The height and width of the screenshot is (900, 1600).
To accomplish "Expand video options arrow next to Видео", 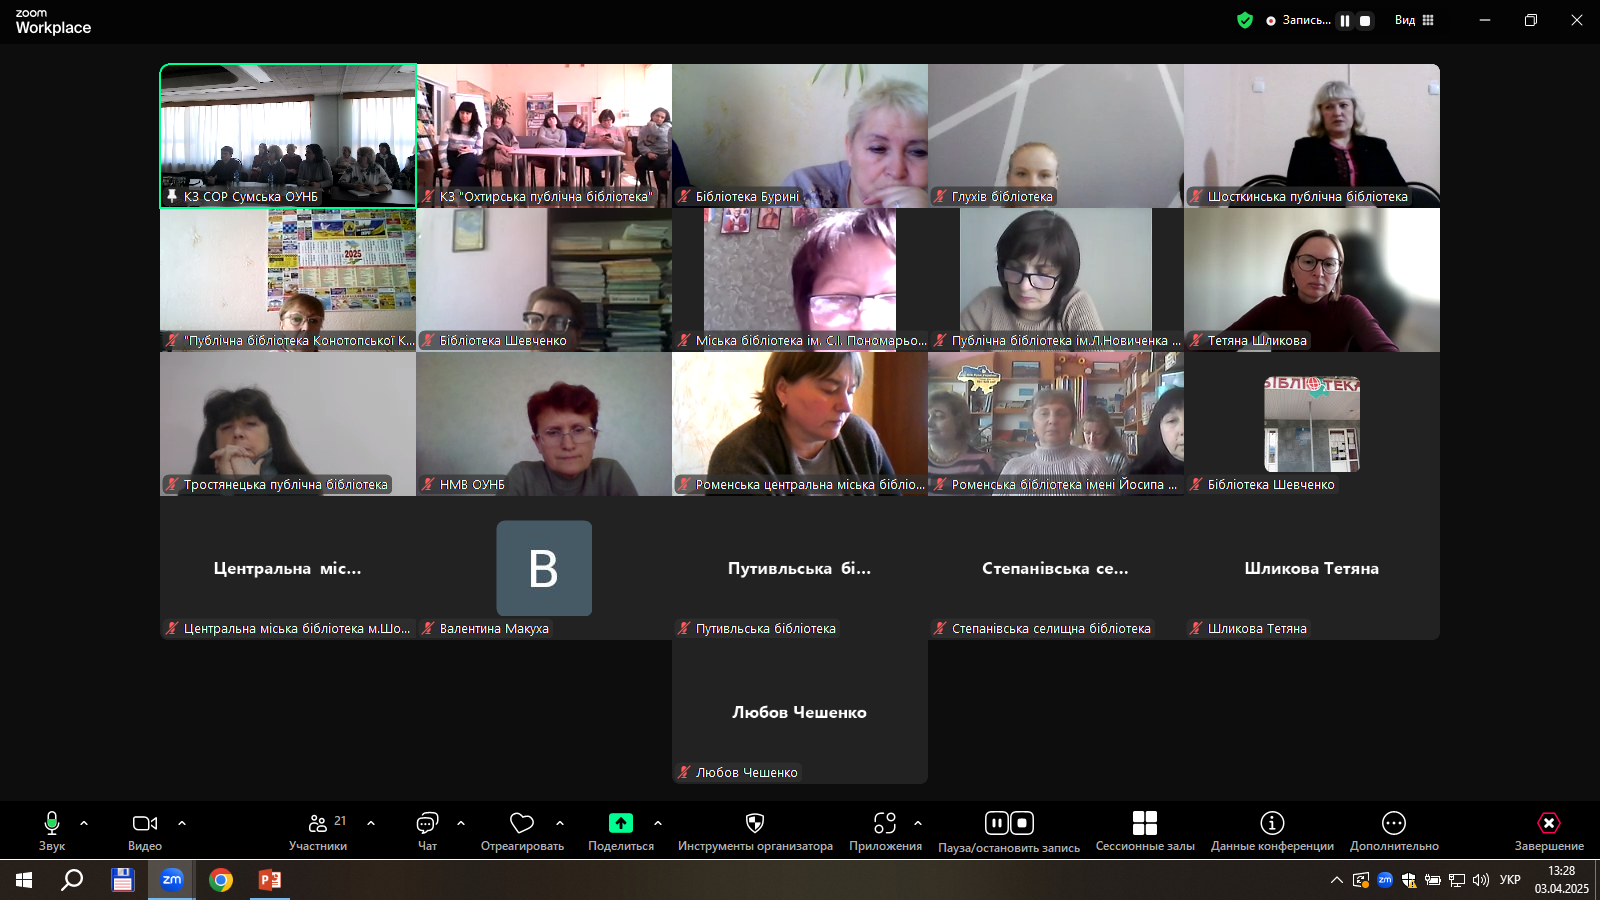I will (x=182, y=823).
